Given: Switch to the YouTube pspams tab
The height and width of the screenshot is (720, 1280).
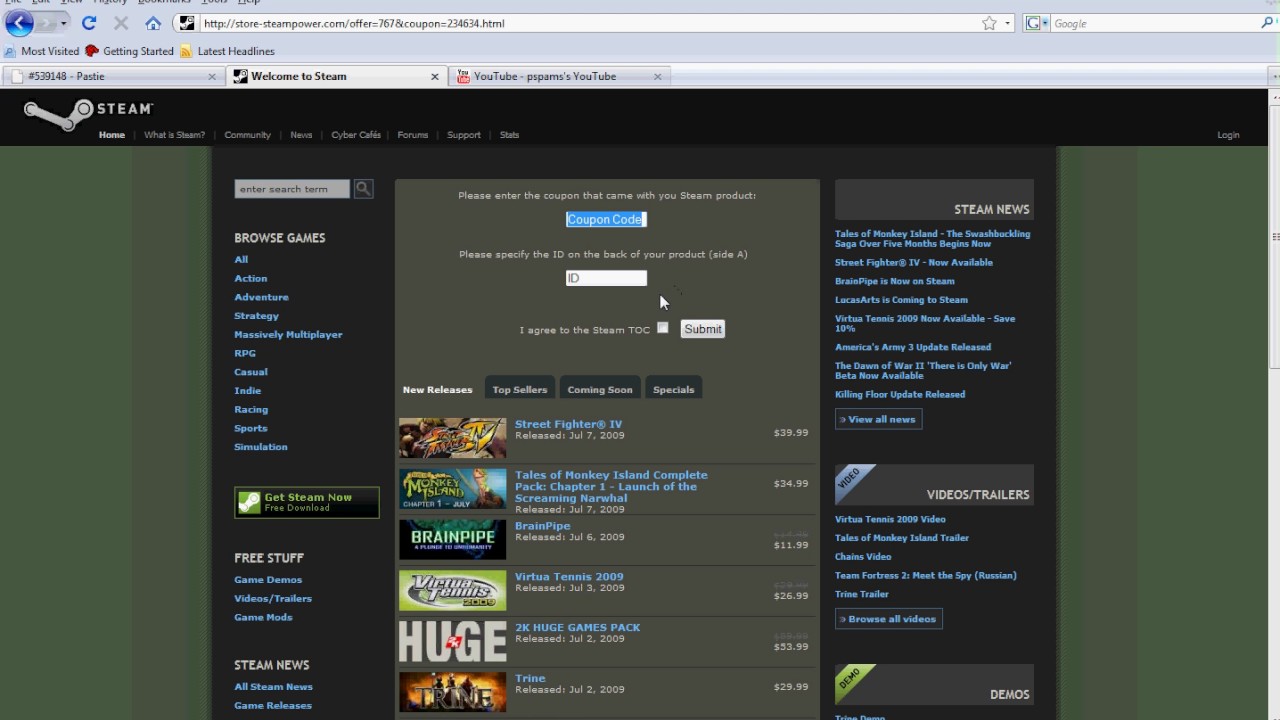Looking at the screenshot, I should (560, 76).
